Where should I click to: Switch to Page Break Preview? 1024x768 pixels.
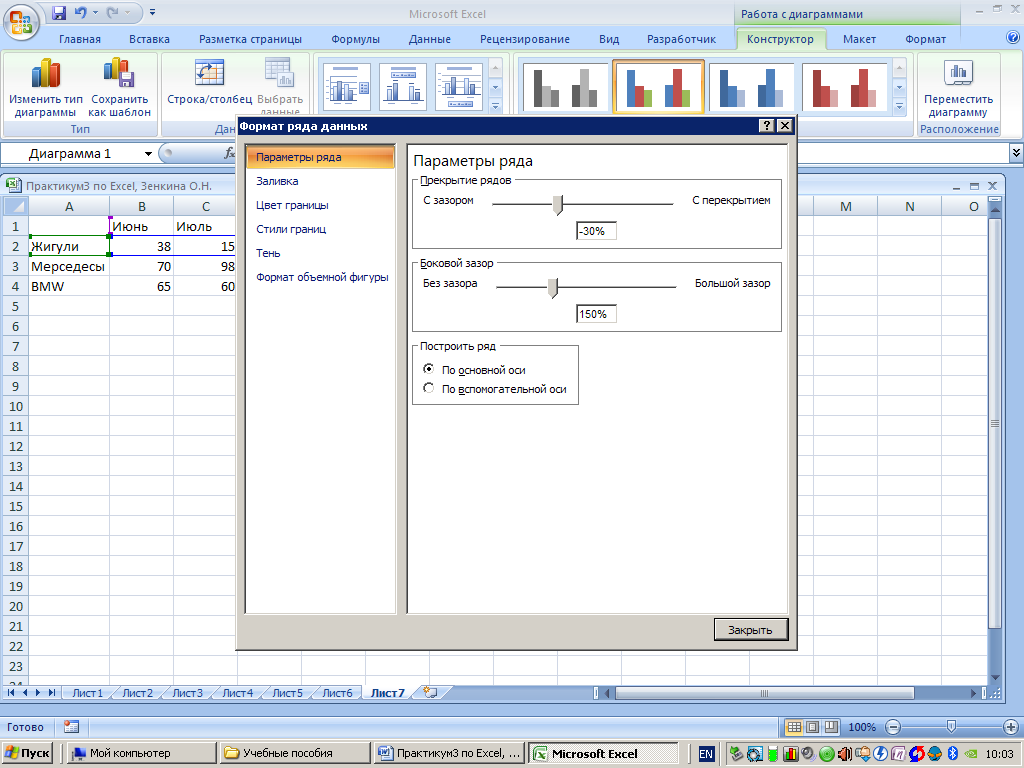click(831, 727)
